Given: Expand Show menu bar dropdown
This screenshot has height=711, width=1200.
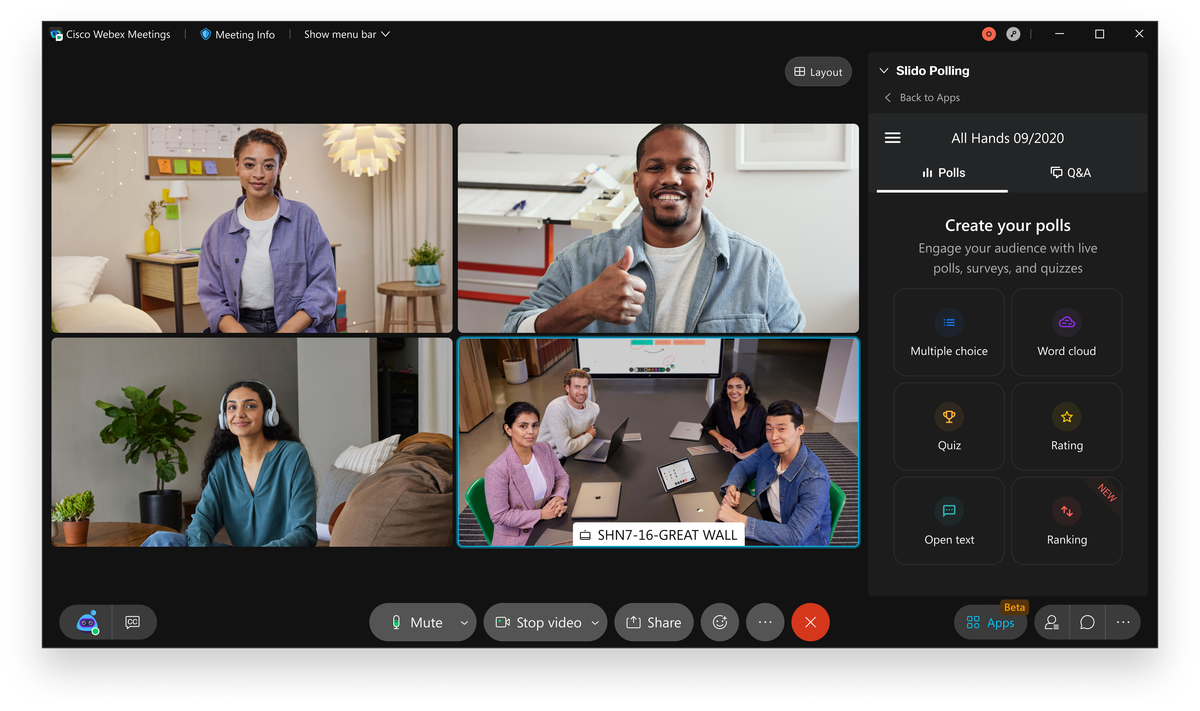Looking at the screenshot, I should [346, 34].
